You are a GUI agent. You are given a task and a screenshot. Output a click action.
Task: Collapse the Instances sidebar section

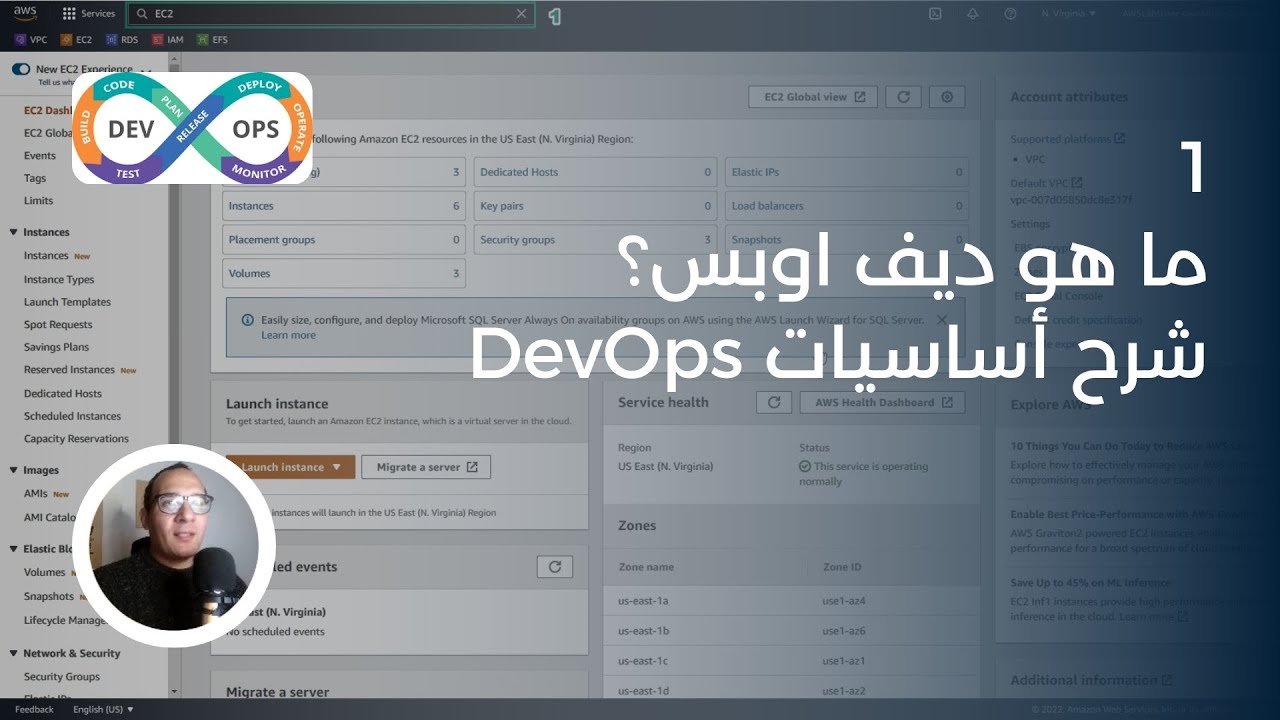(15, 232)
